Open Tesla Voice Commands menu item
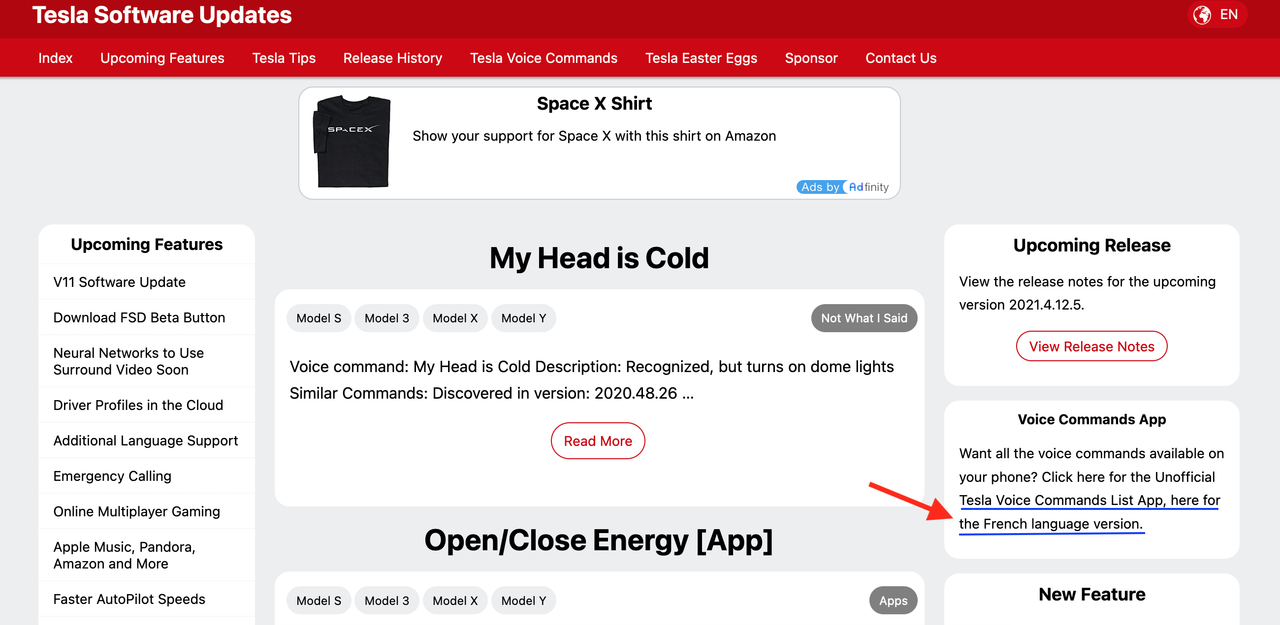Image resolution: width=1280 pixels, height=625 pixels. tap(544, 58)
